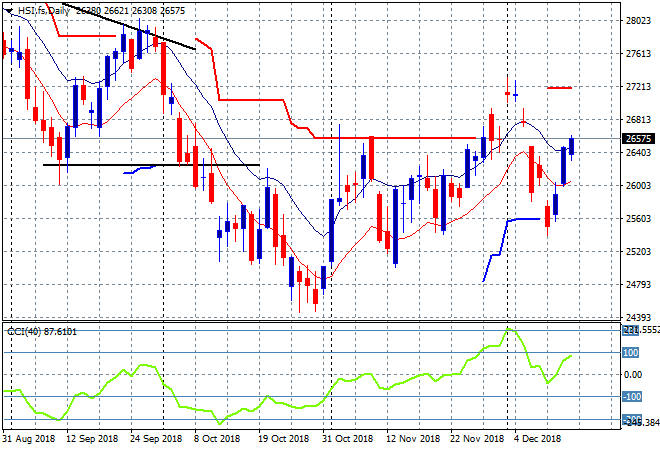Click the HSI,fs,Daily chart title text
660x450 pixels.
(44, 11)
